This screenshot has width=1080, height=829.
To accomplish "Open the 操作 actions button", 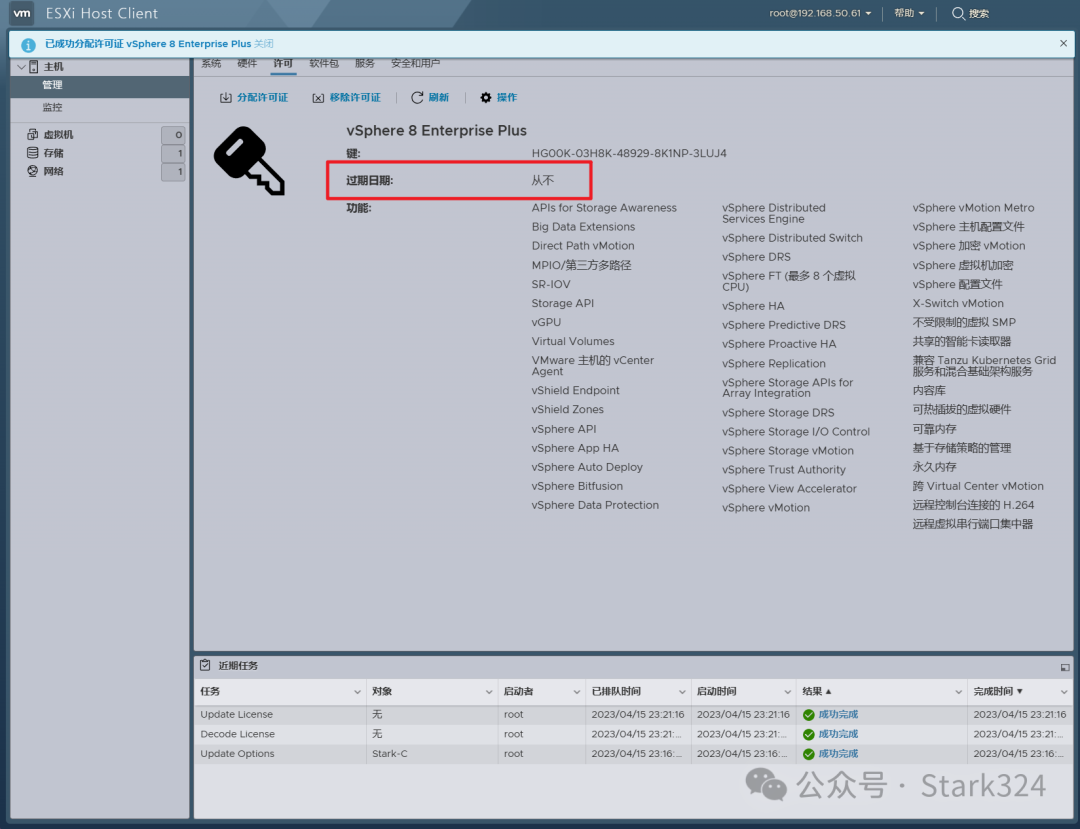I will tap(498, 98).
